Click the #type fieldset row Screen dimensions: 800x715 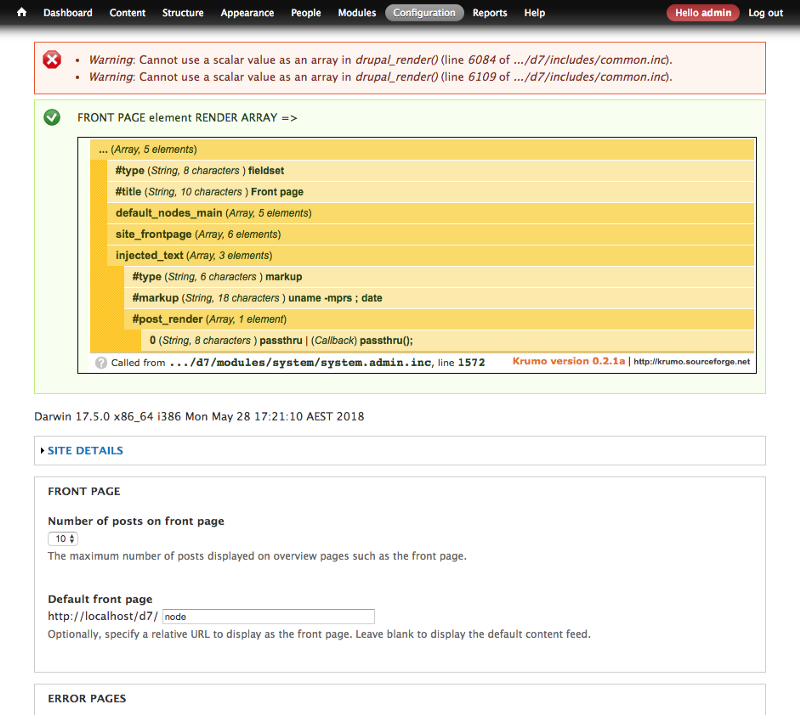(x=431, y=170)
